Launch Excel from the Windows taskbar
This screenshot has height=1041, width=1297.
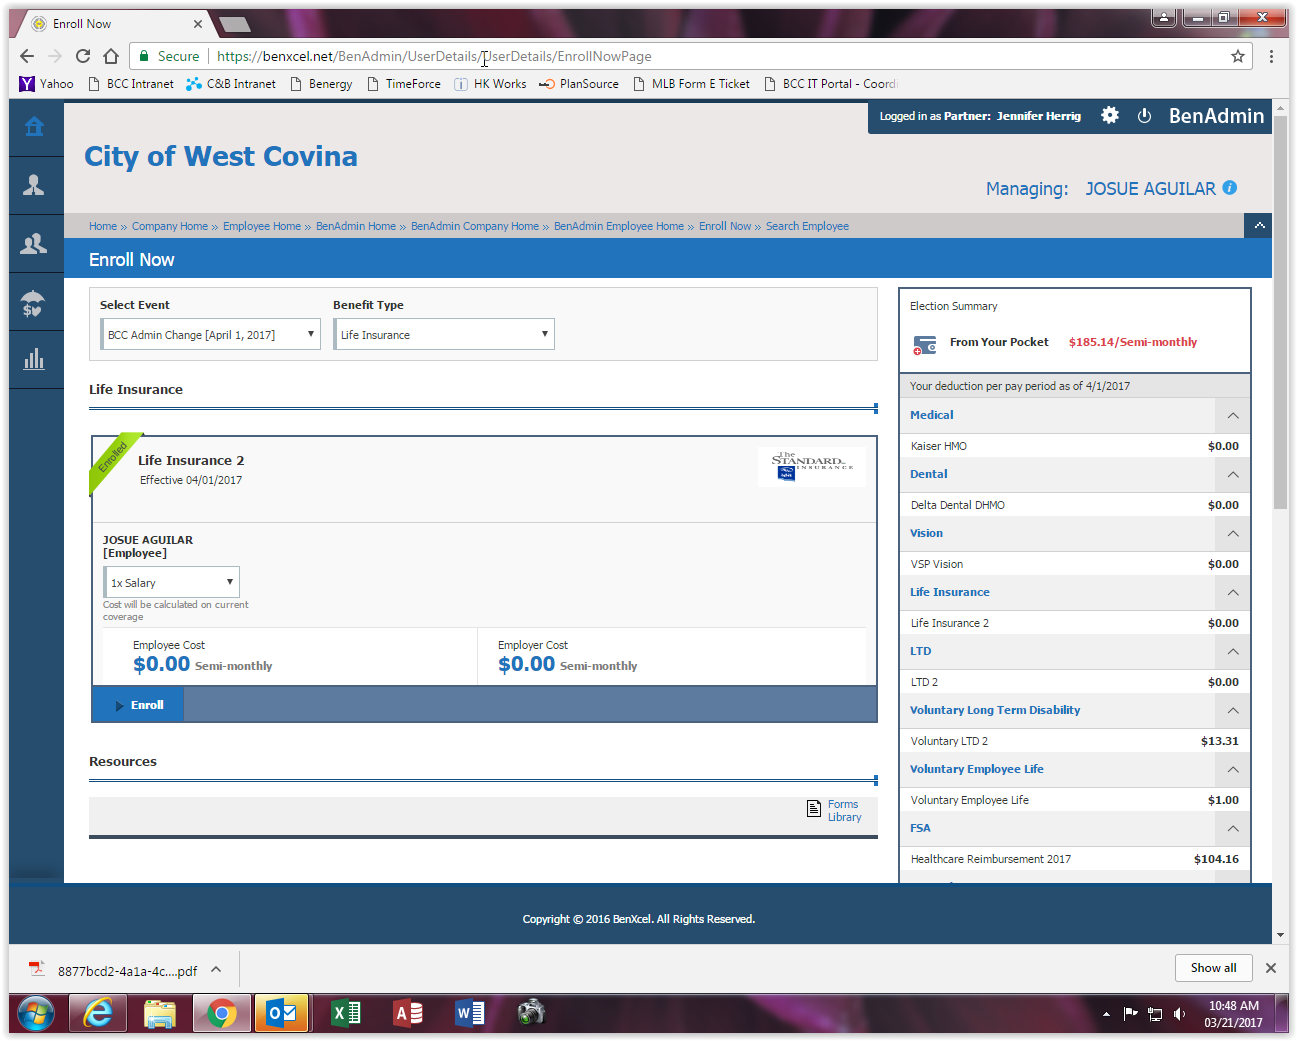(346, 1013)
